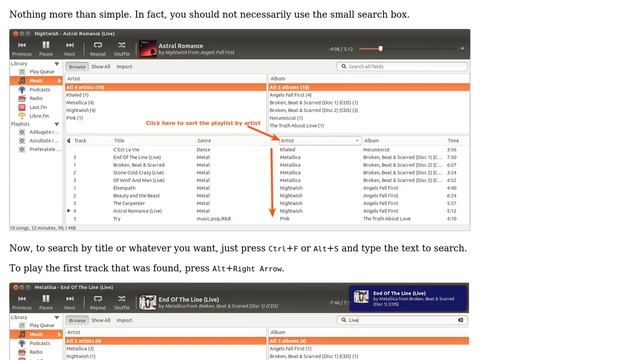Open Astral Romance album cover thumbnail
This screenshot has width=640, height=360.
click(147, 49)
